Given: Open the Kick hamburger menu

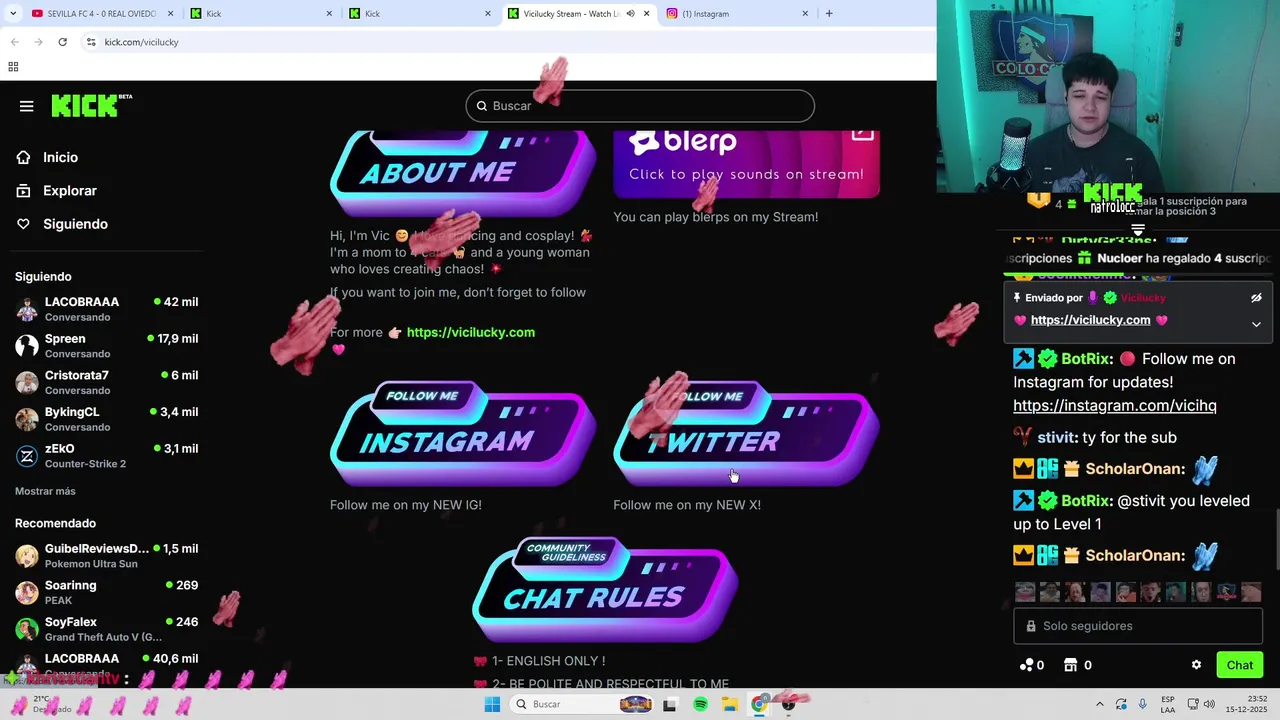Looking at the screenshot, I should [27, 106].
